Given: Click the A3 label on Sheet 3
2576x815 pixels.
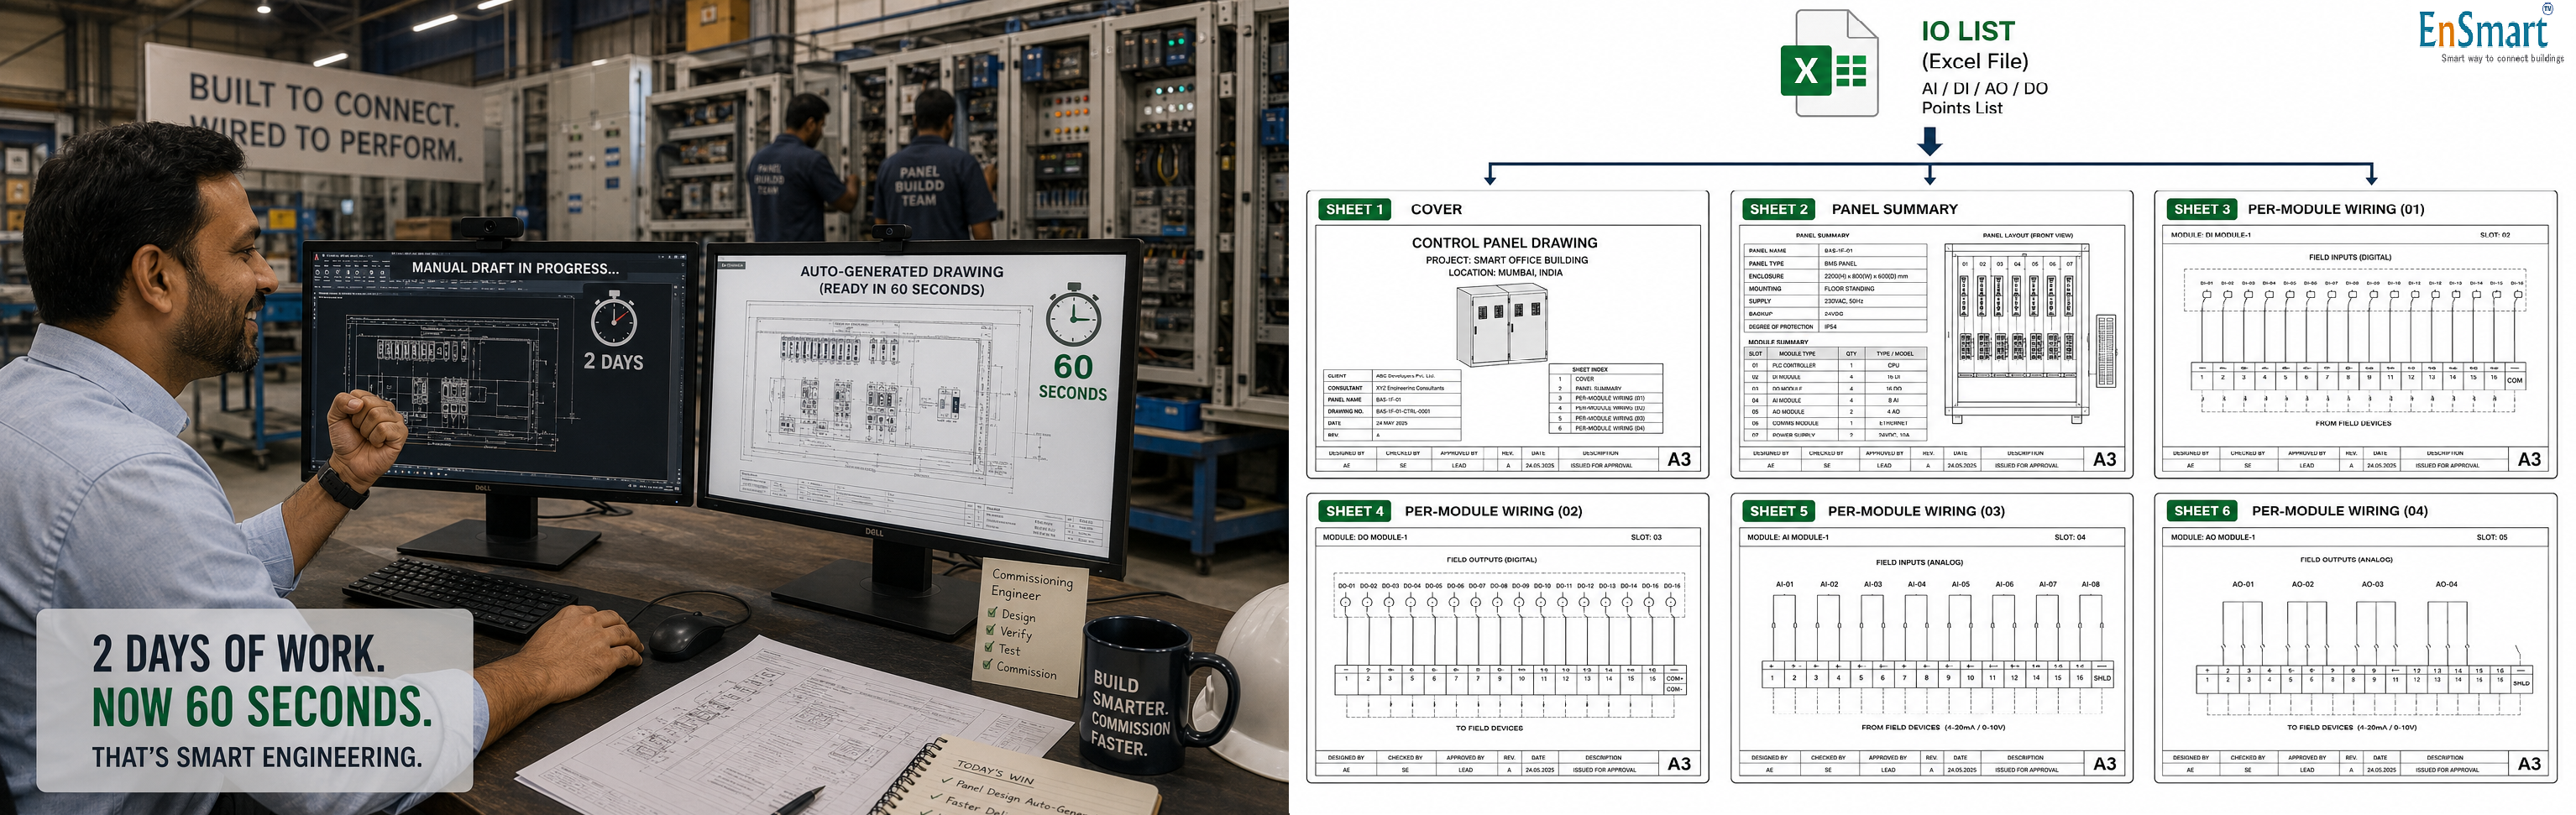Looking at the screenshot, I should tap(2529, 459).
